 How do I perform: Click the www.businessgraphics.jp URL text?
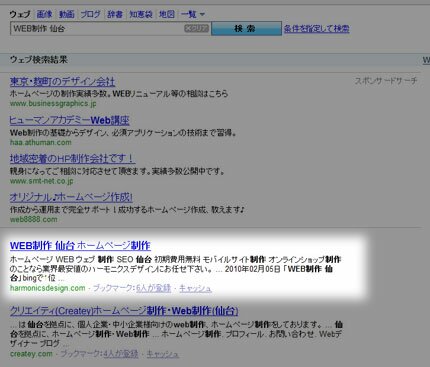[x=53, y=103]
